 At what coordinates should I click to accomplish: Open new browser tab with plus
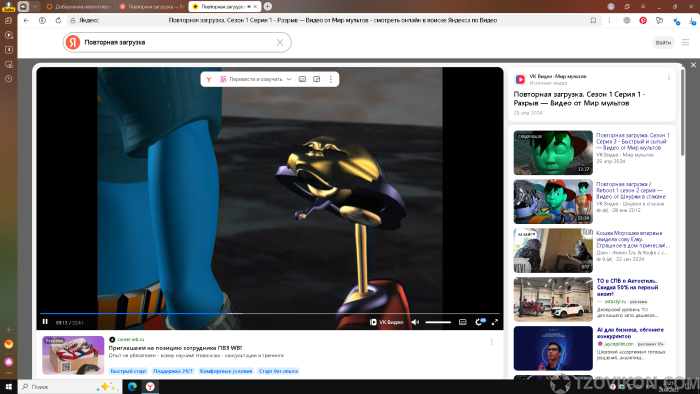268,6
